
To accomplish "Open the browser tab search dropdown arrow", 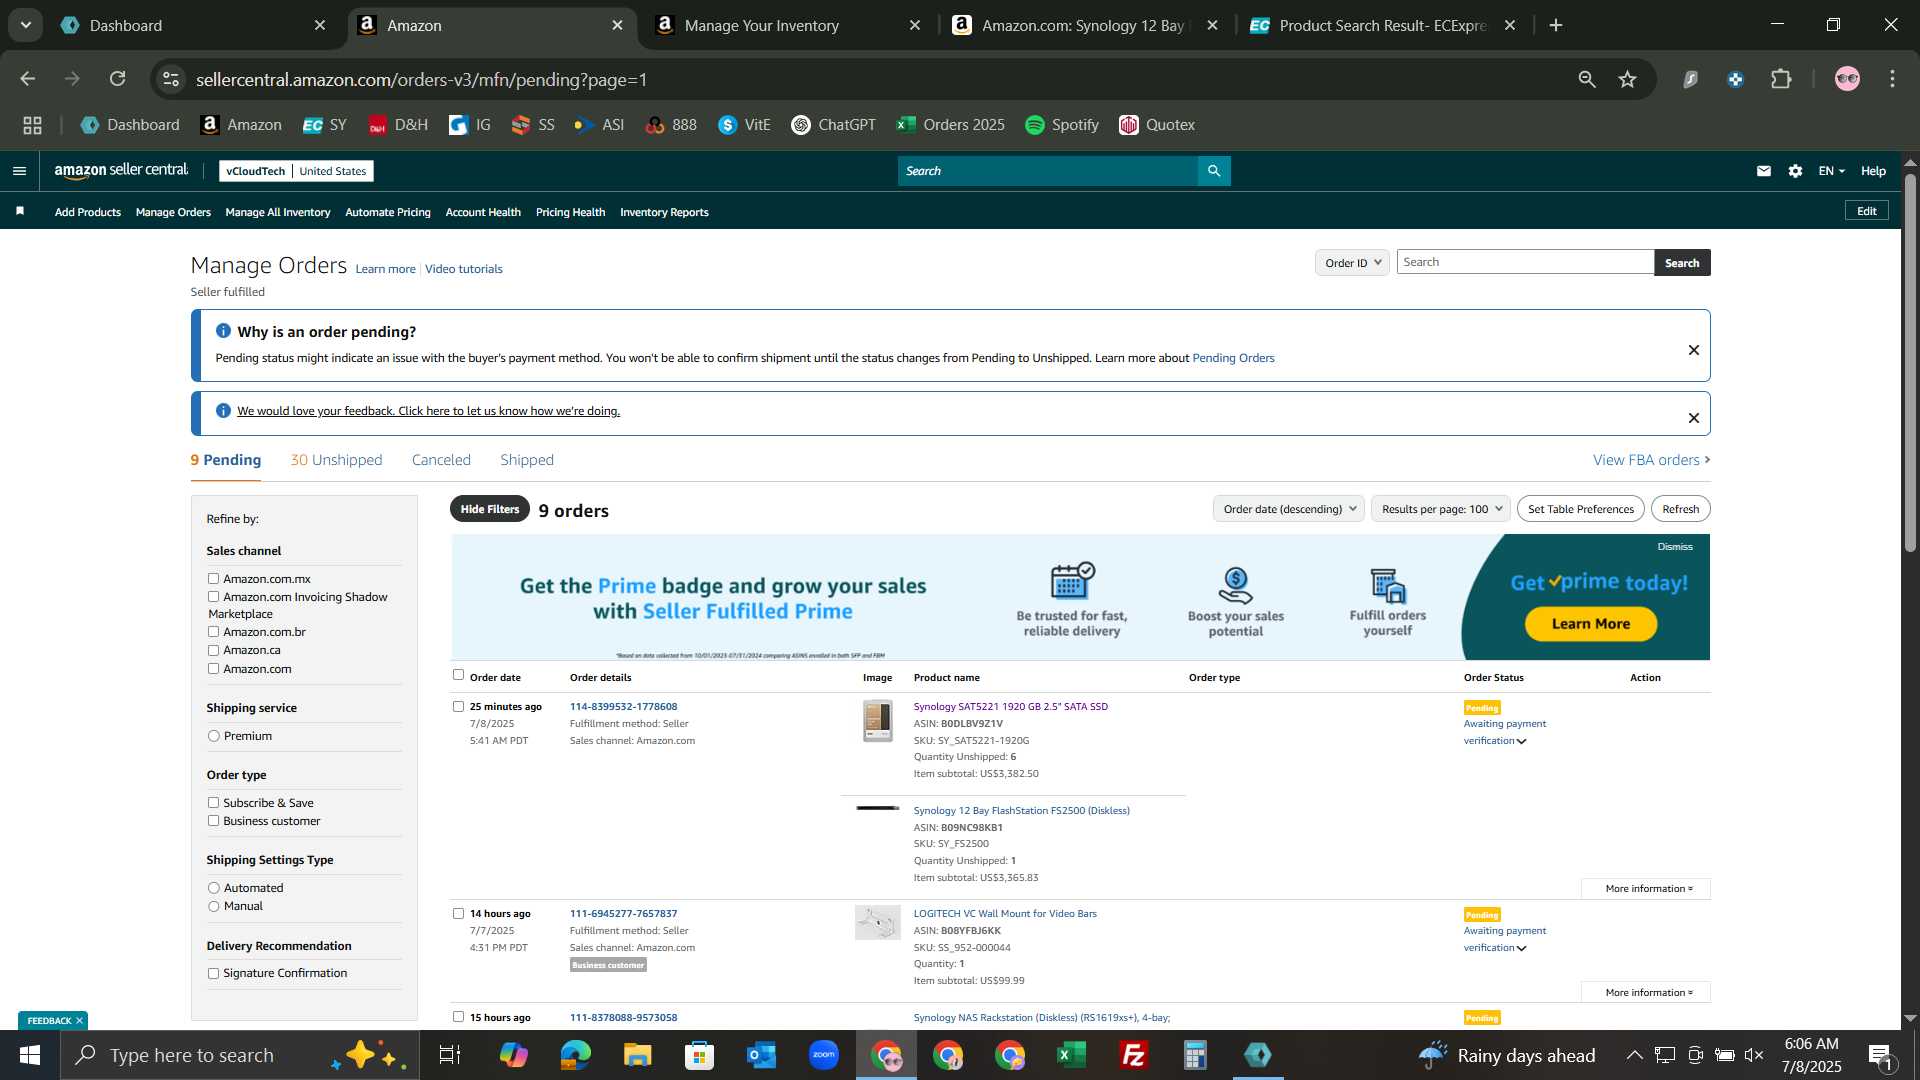I will click(25, 25).
